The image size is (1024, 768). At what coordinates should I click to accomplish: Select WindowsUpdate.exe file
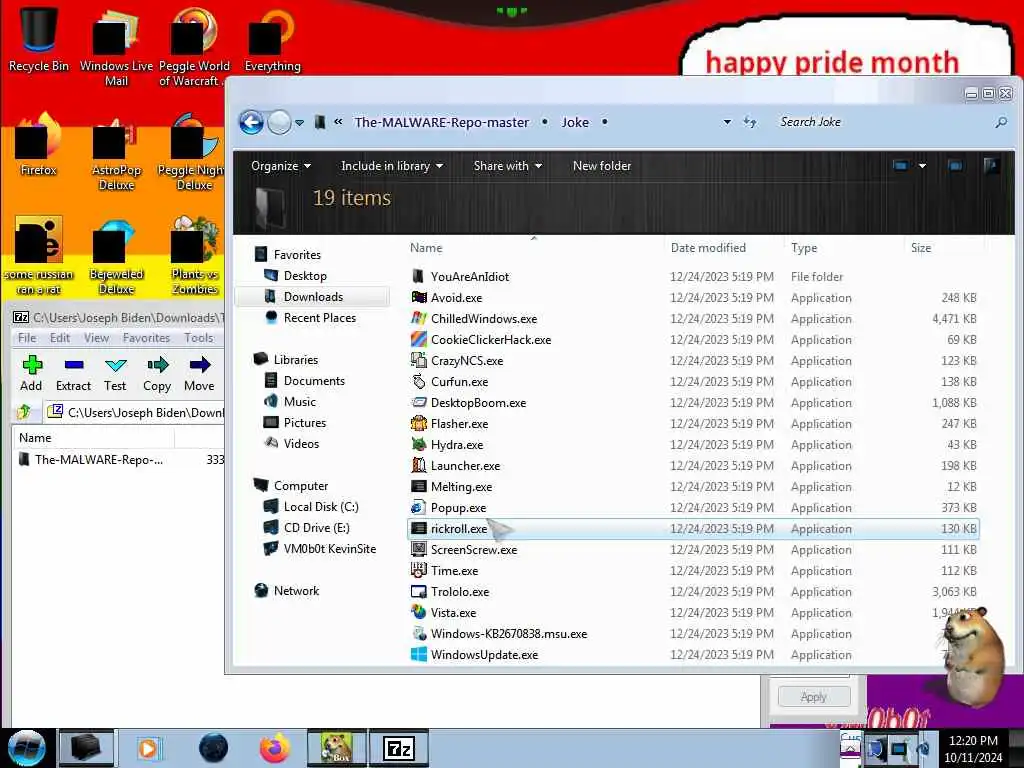tap(485, 654)
